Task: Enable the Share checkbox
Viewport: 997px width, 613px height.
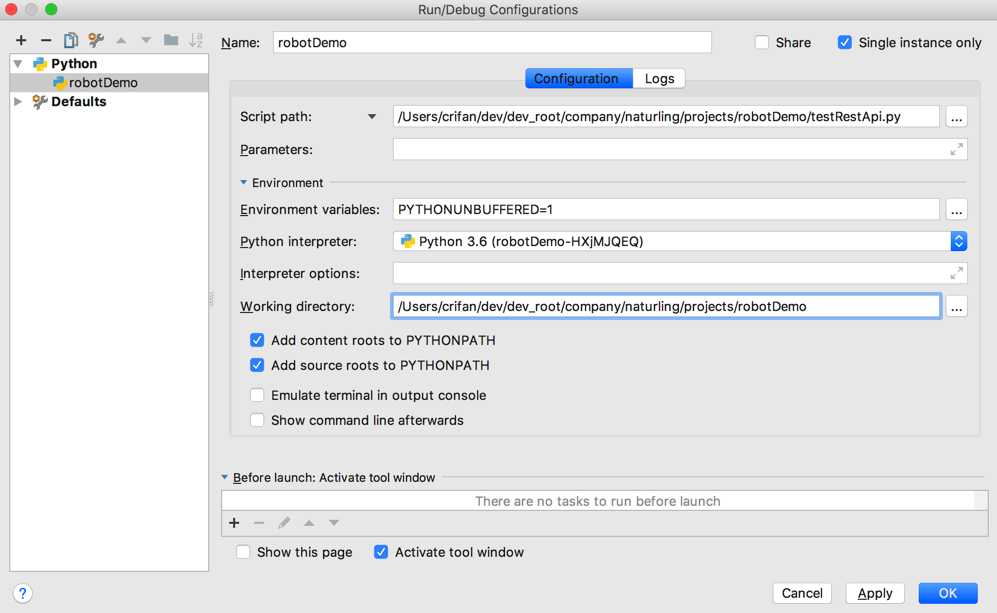Action: pyautogui.click(x=762, y=42)
